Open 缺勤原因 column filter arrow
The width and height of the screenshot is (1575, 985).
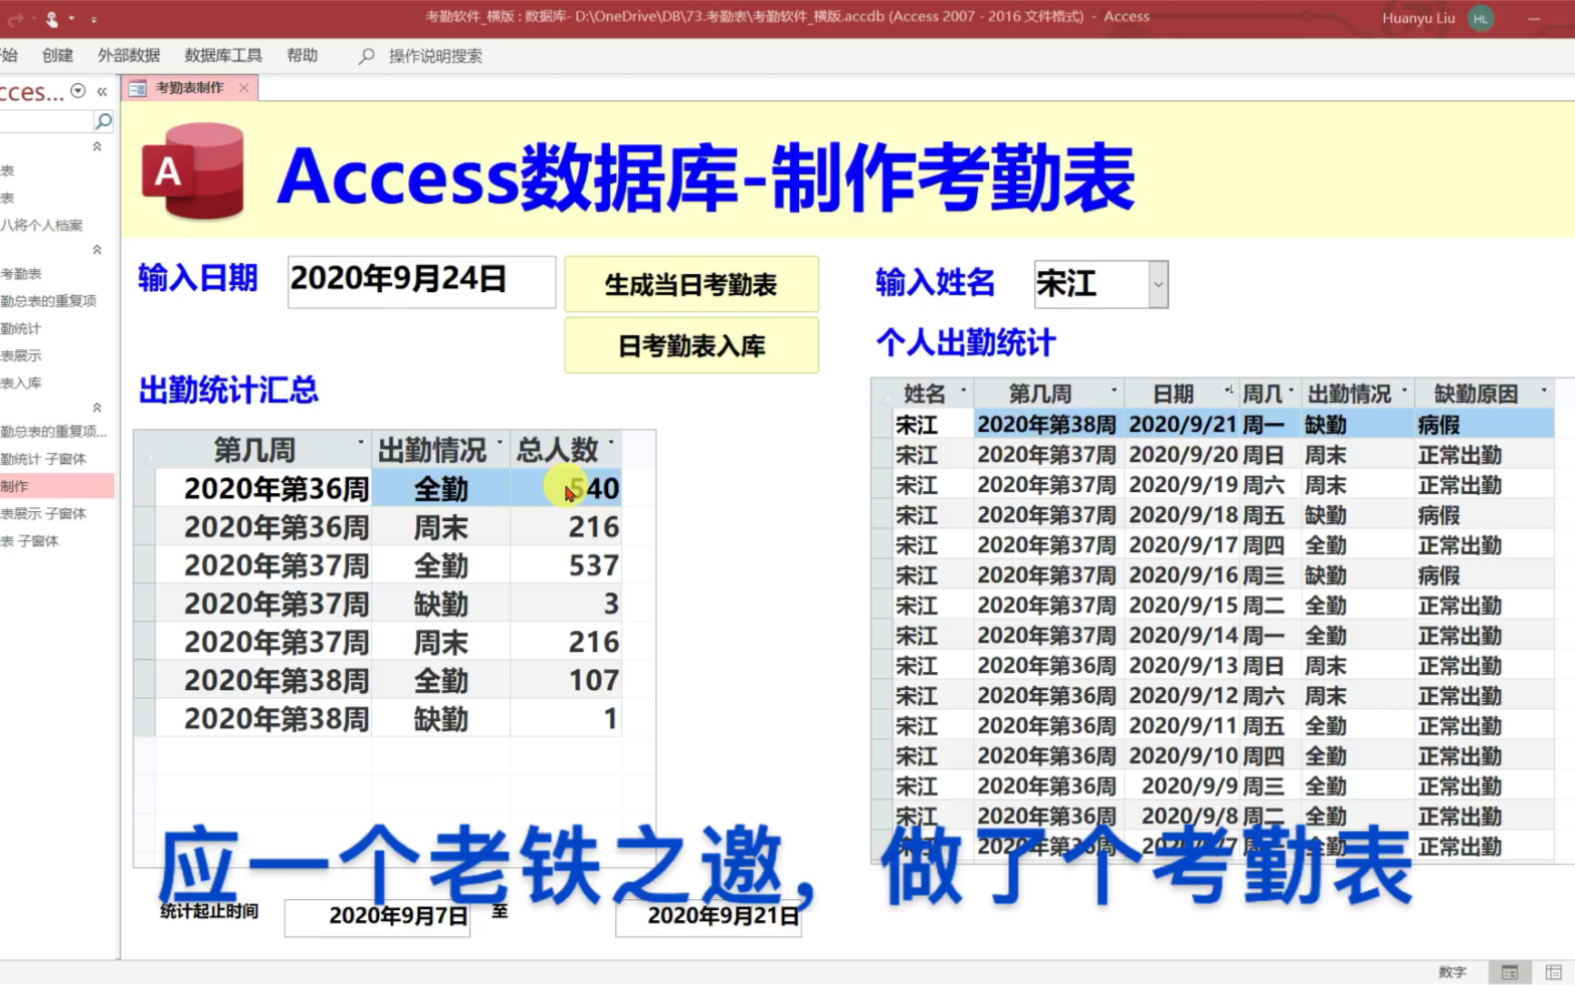[1544, 391]
